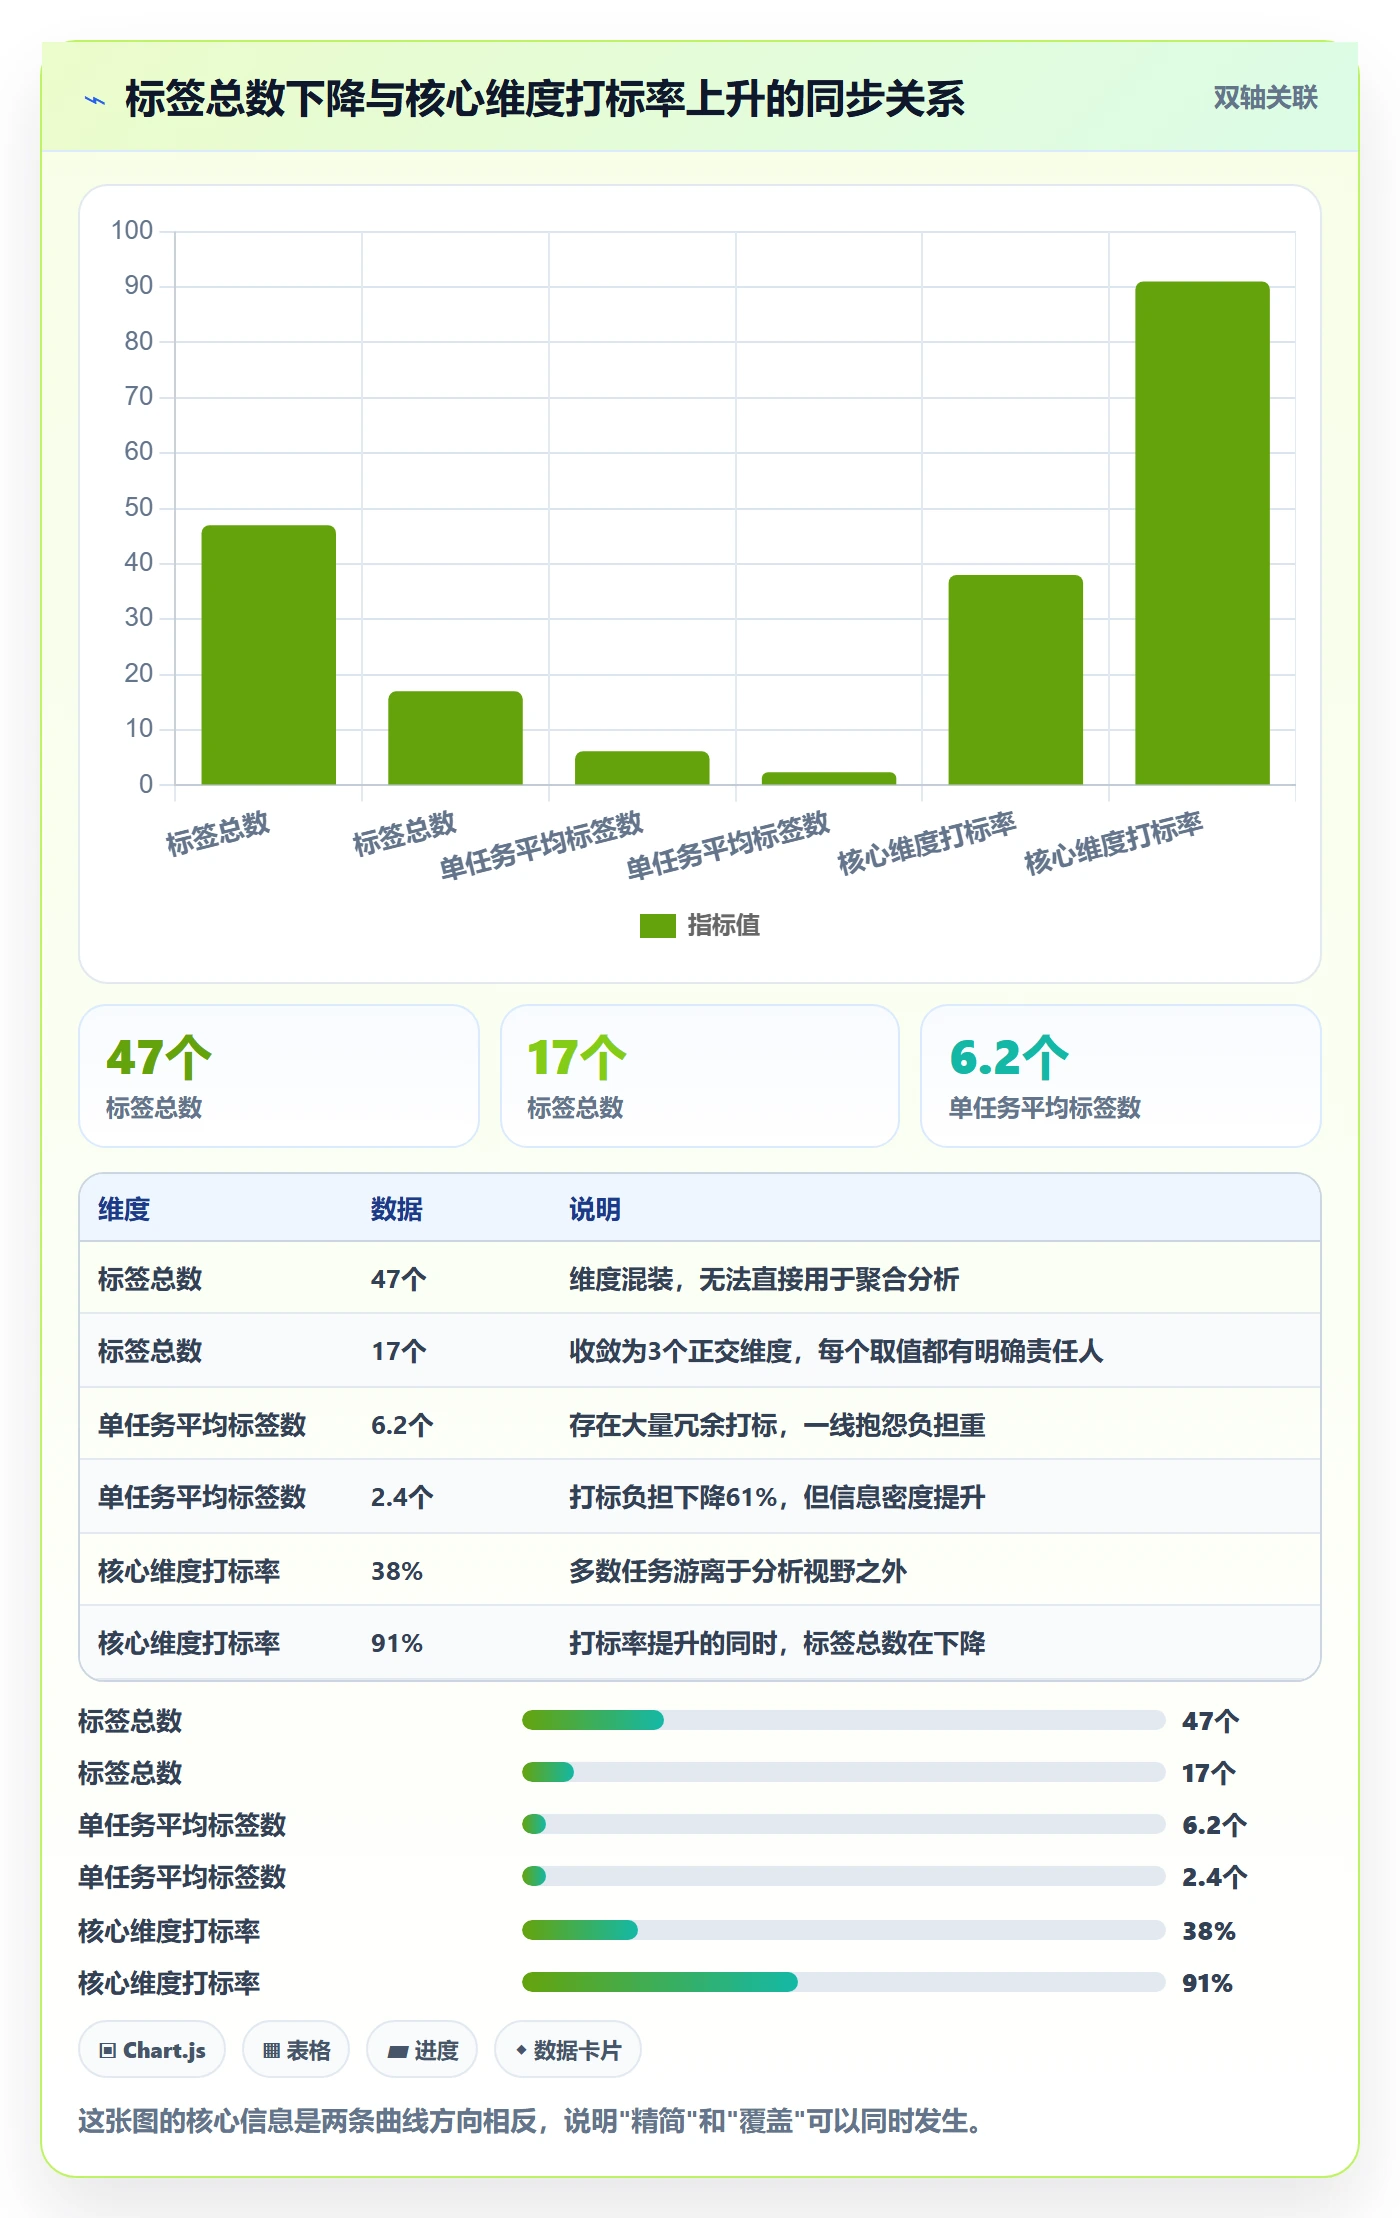Click the chart bar with value 17
The width and height of the screenshot is (1400, 2218).
[455, 738]
